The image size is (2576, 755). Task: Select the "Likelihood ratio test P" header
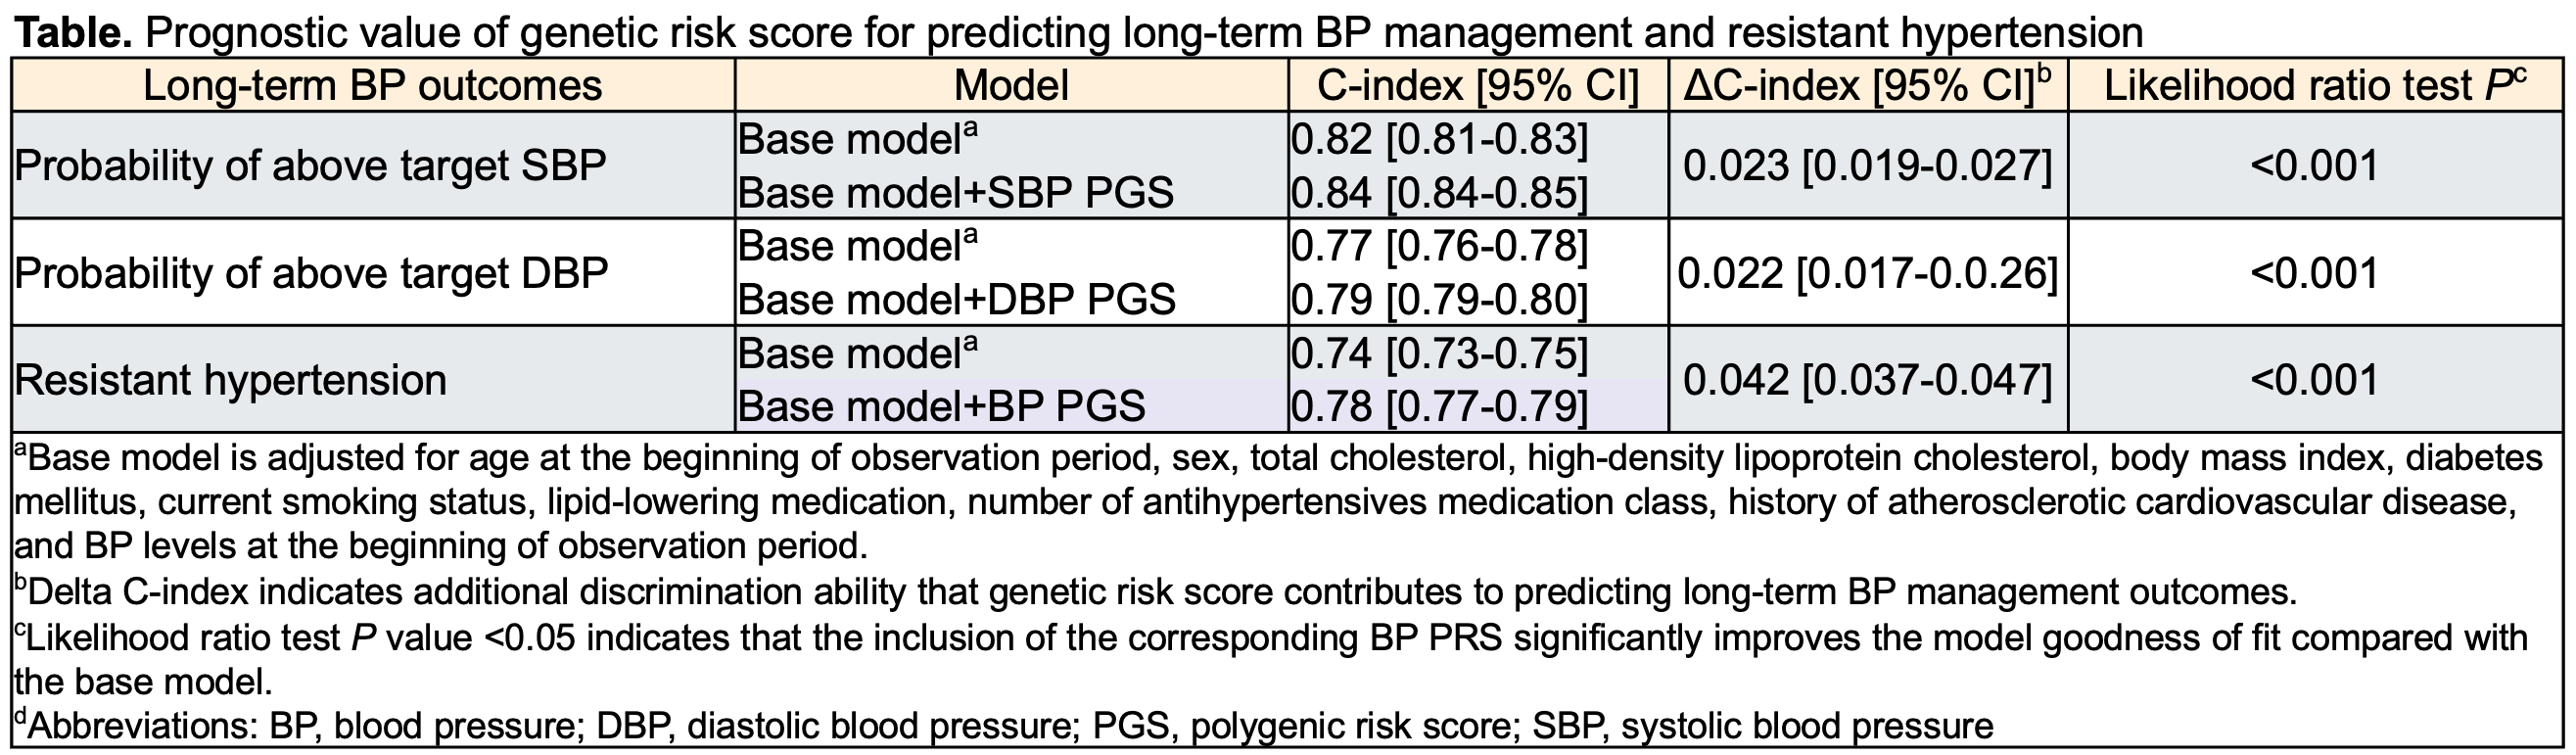pos(2314,86)
